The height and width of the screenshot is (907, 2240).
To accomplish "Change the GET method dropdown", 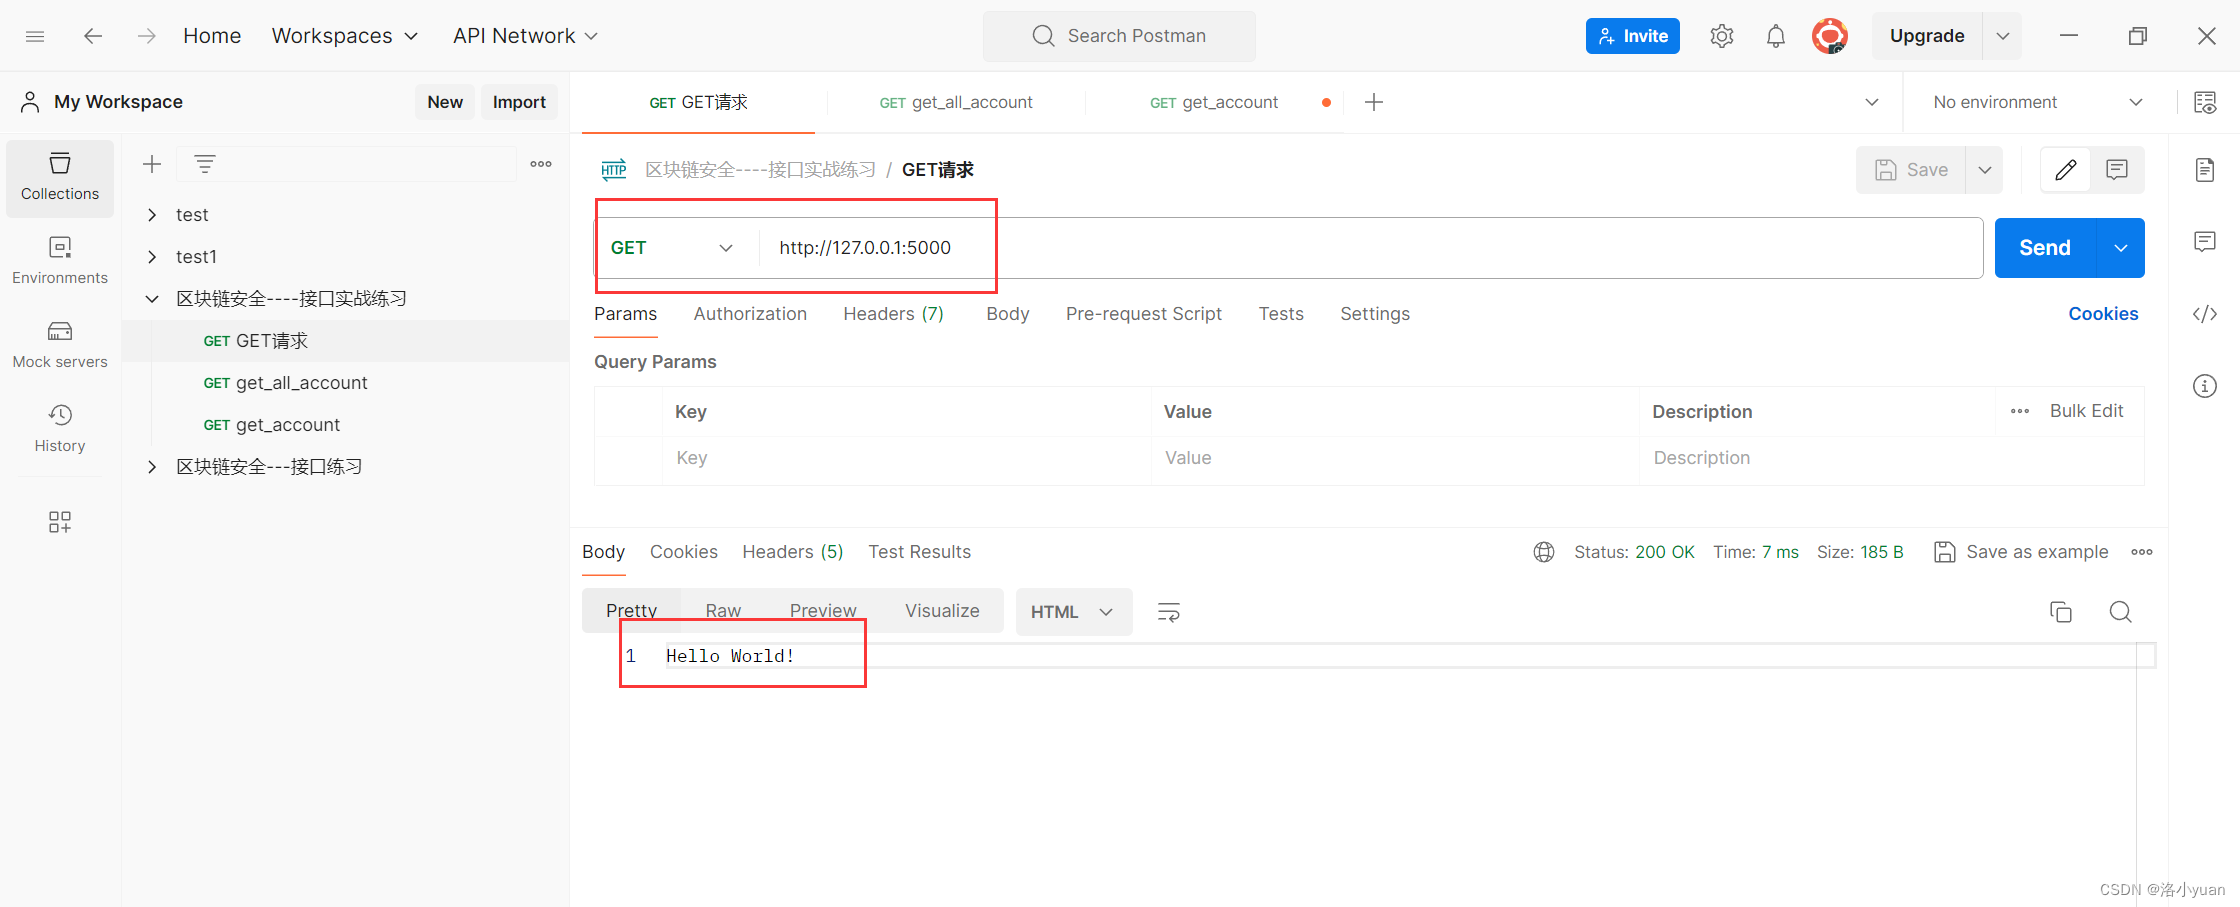I will [x=672, y=248].
